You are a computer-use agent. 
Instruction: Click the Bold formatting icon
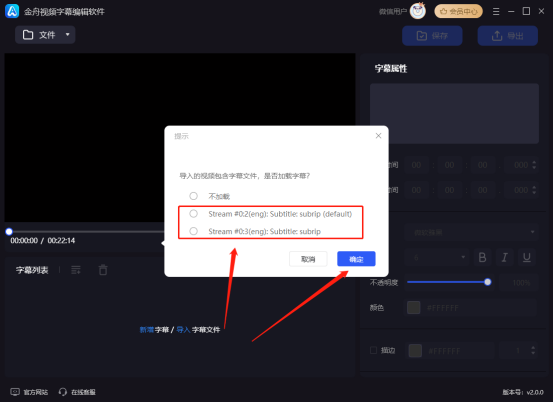coord(482,257)
